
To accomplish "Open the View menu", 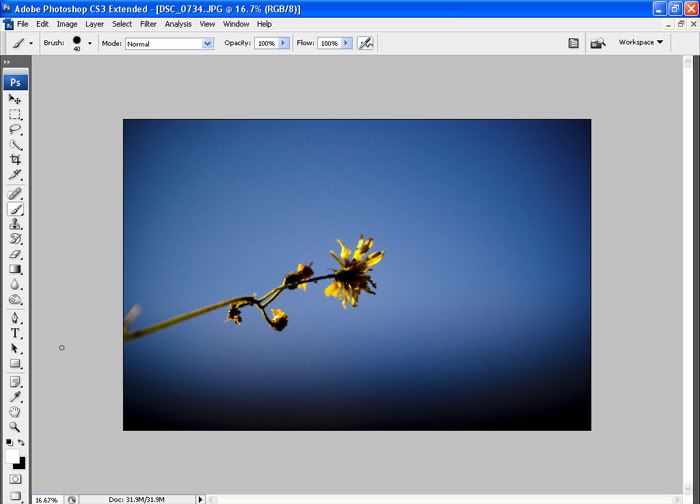I will (x=207, y=24).
